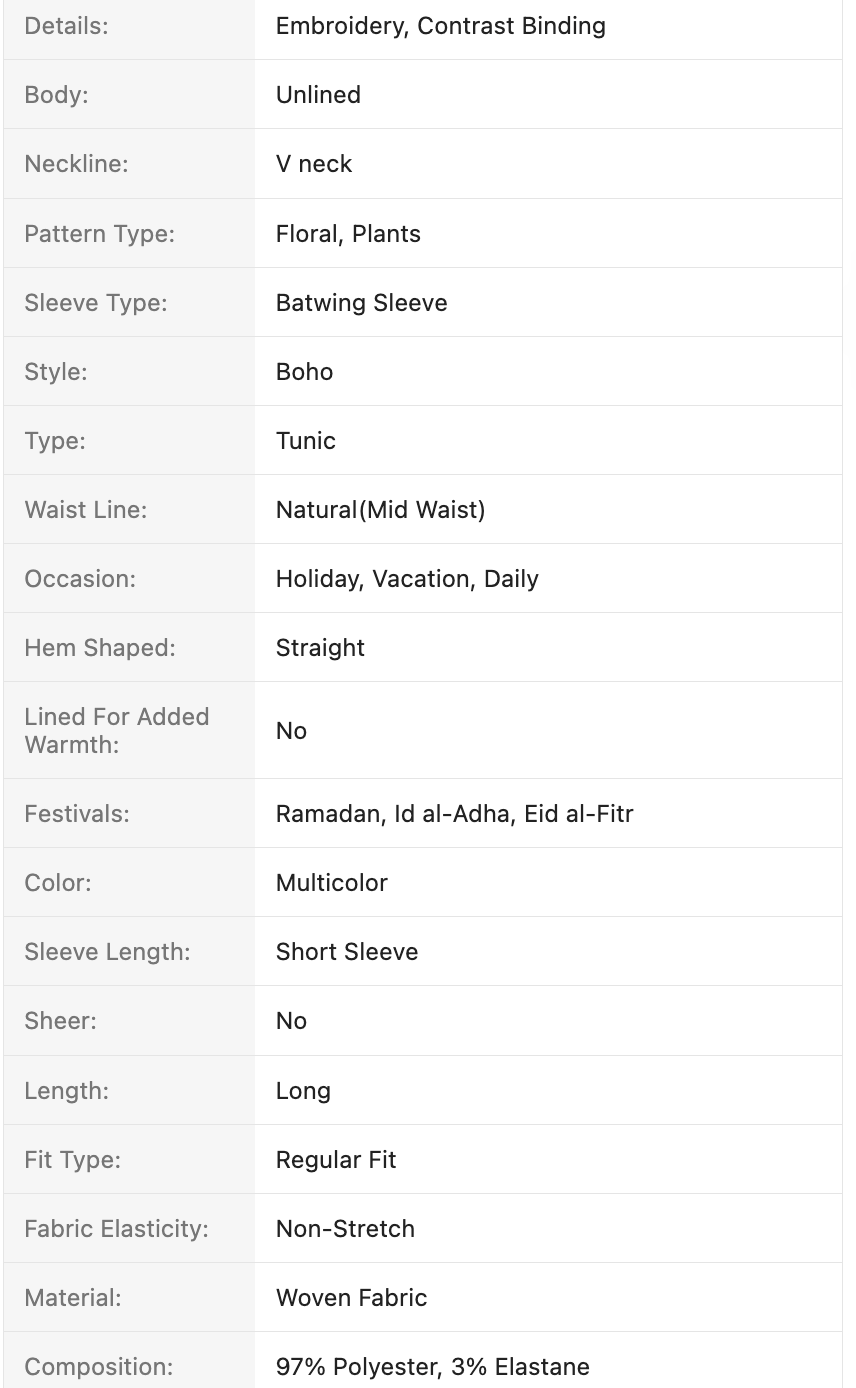
Task: Click the Lined For Added Warmth label
Action: pos(117,731)
